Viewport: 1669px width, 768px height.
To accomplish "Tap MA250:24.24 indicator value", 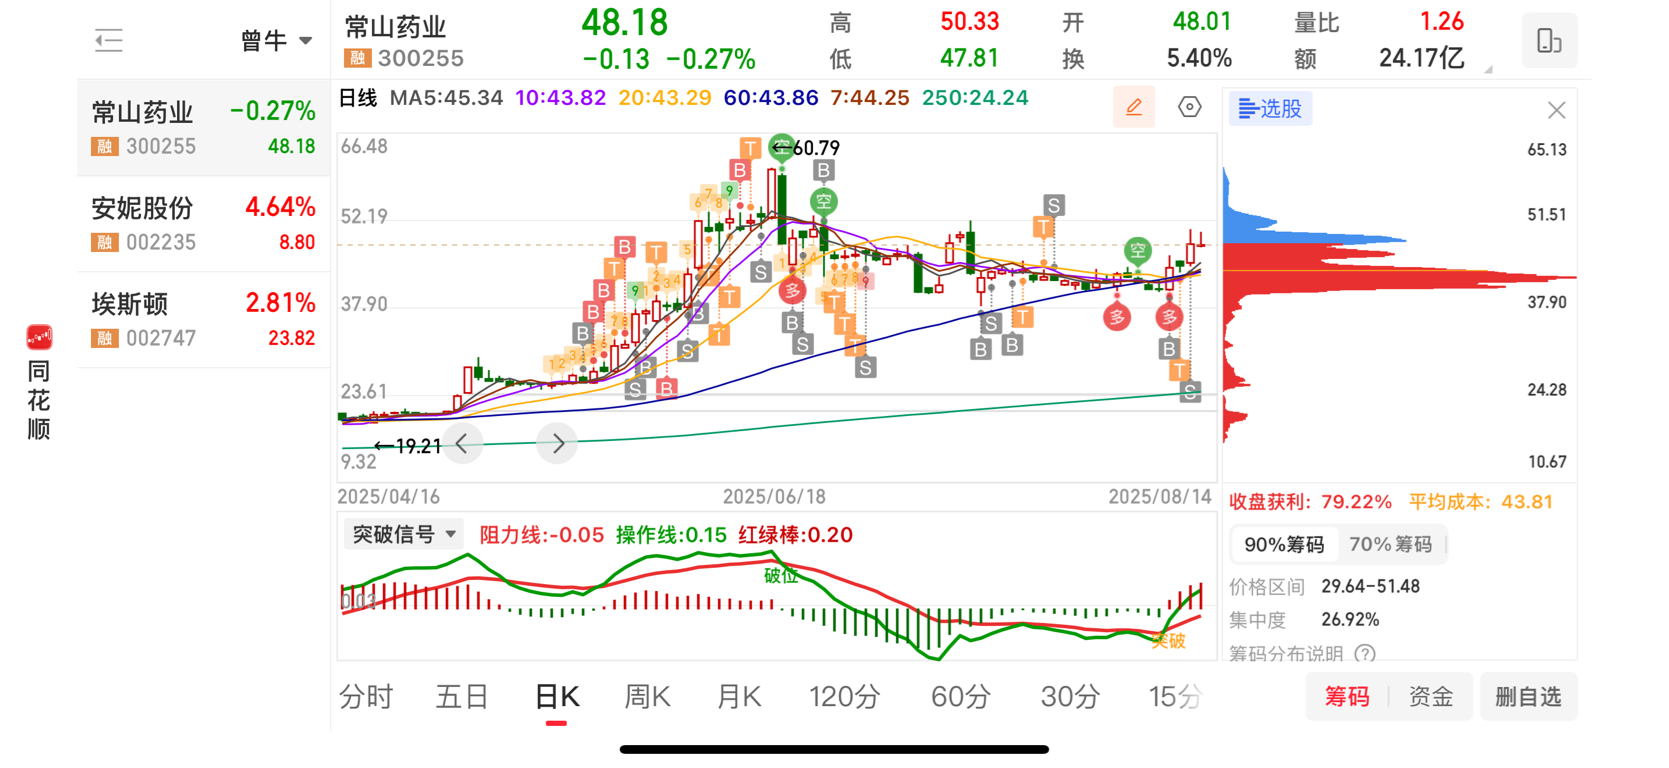I will tap(975, 98).
